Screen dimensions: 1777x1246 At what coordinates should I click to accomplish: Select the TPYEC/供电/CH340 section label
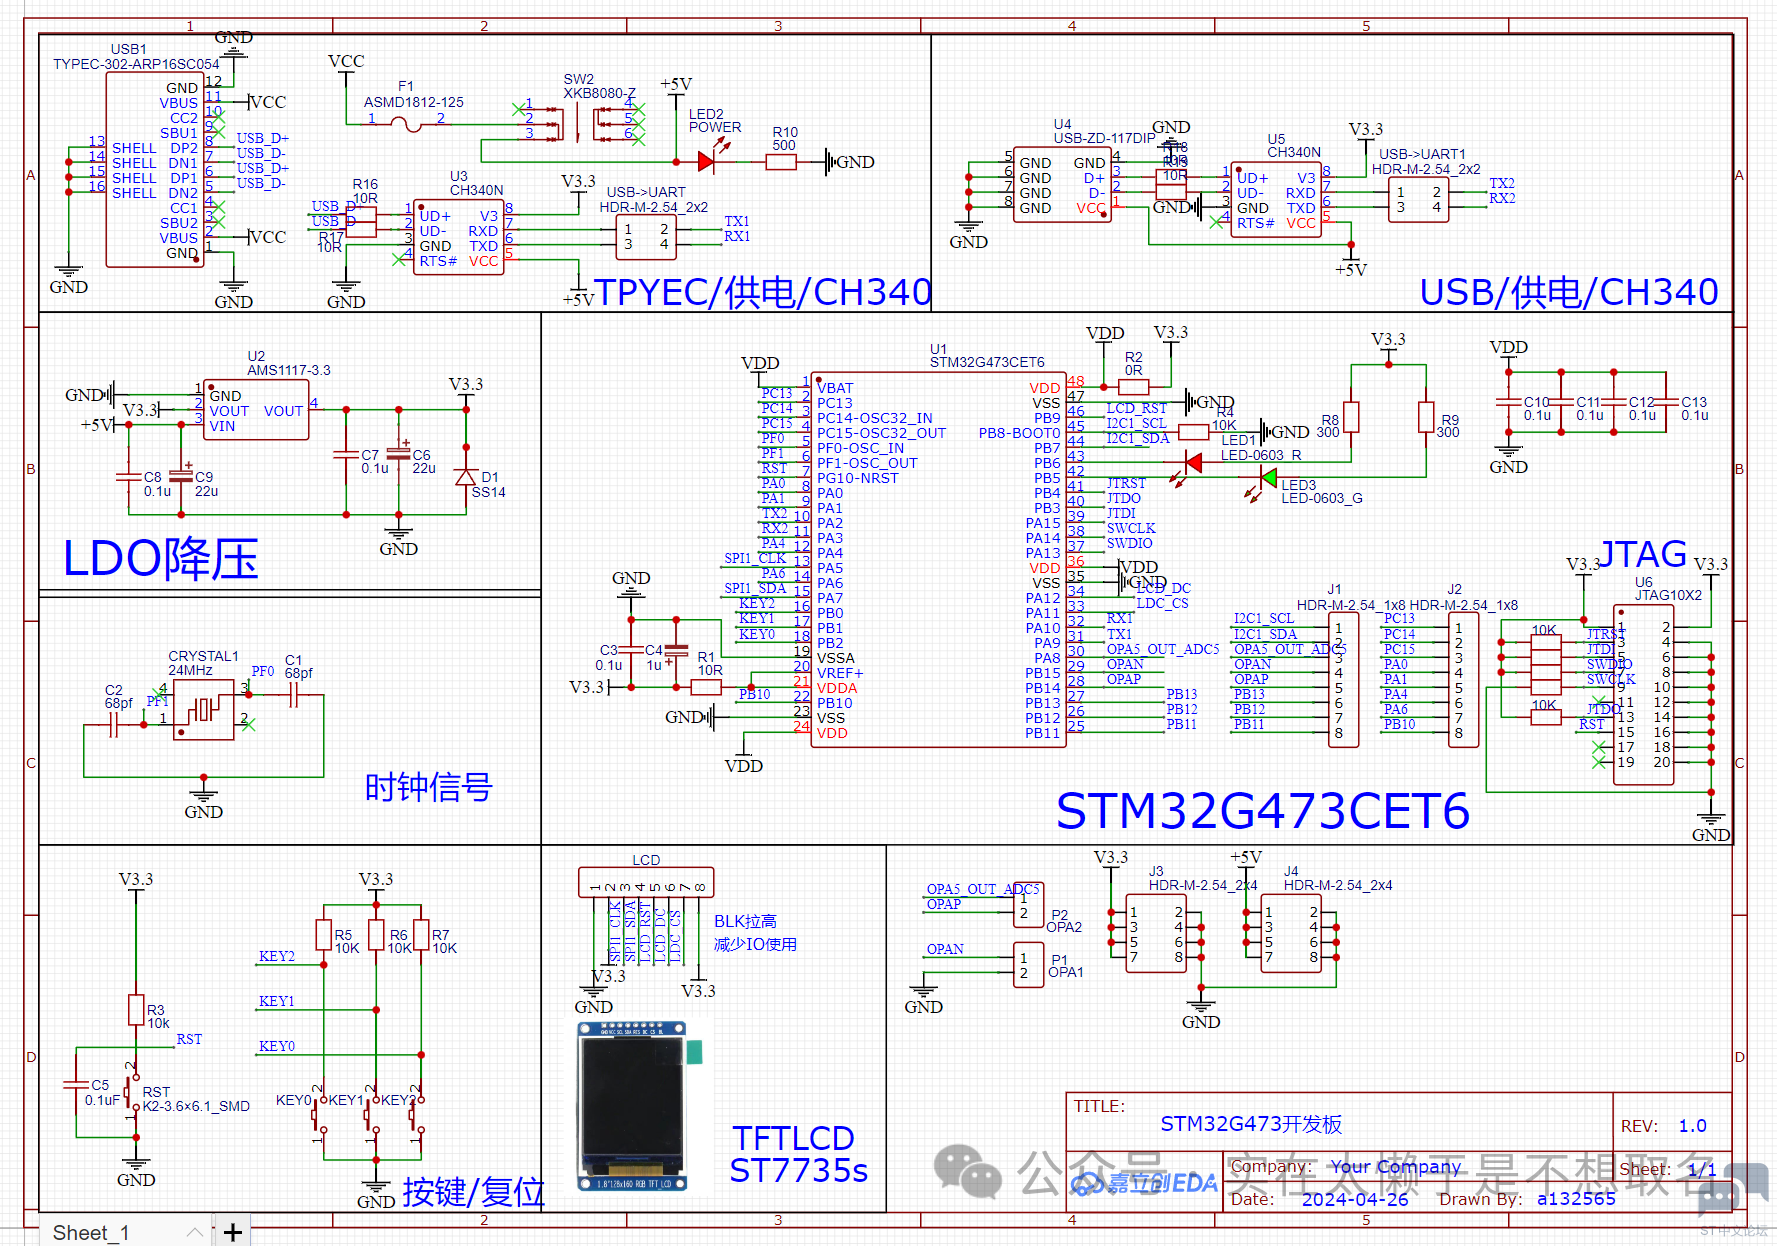point(763,292)
